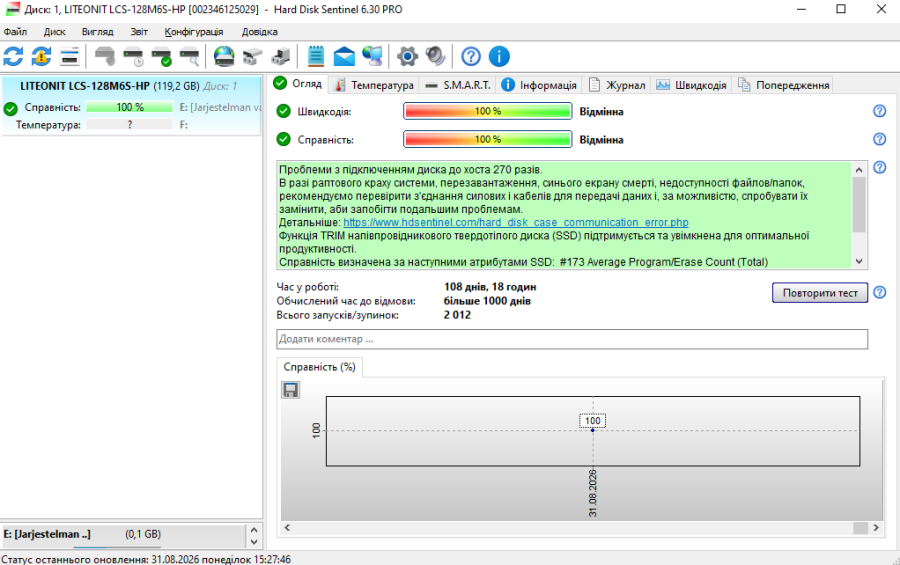
Task: Select the E: [Jarjestelman ..] partition row
Action: pyautogui.click(x=123, y=535)
